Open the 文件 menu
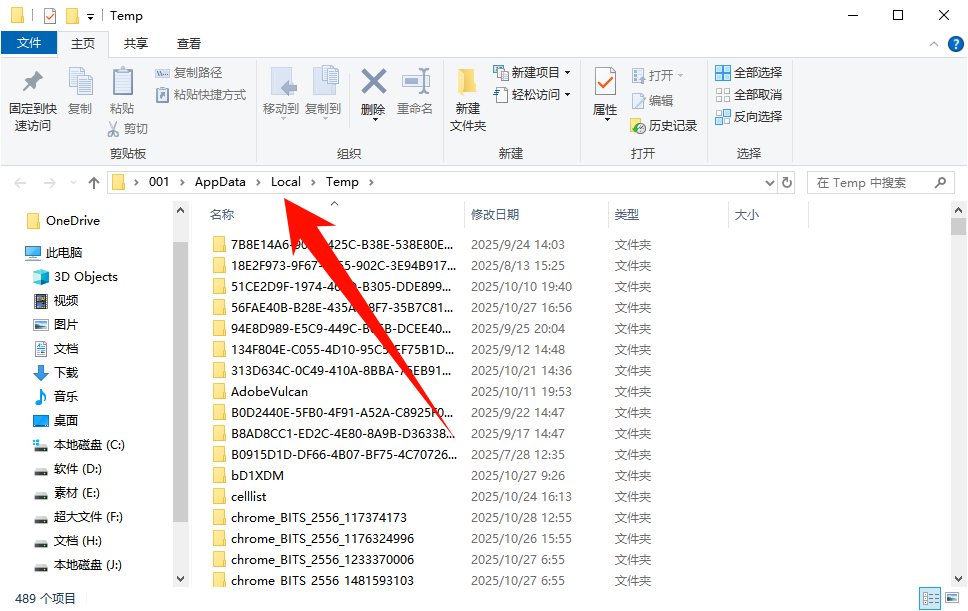The width and height of the screenshot is (968, 611). [x=30, y=43]
